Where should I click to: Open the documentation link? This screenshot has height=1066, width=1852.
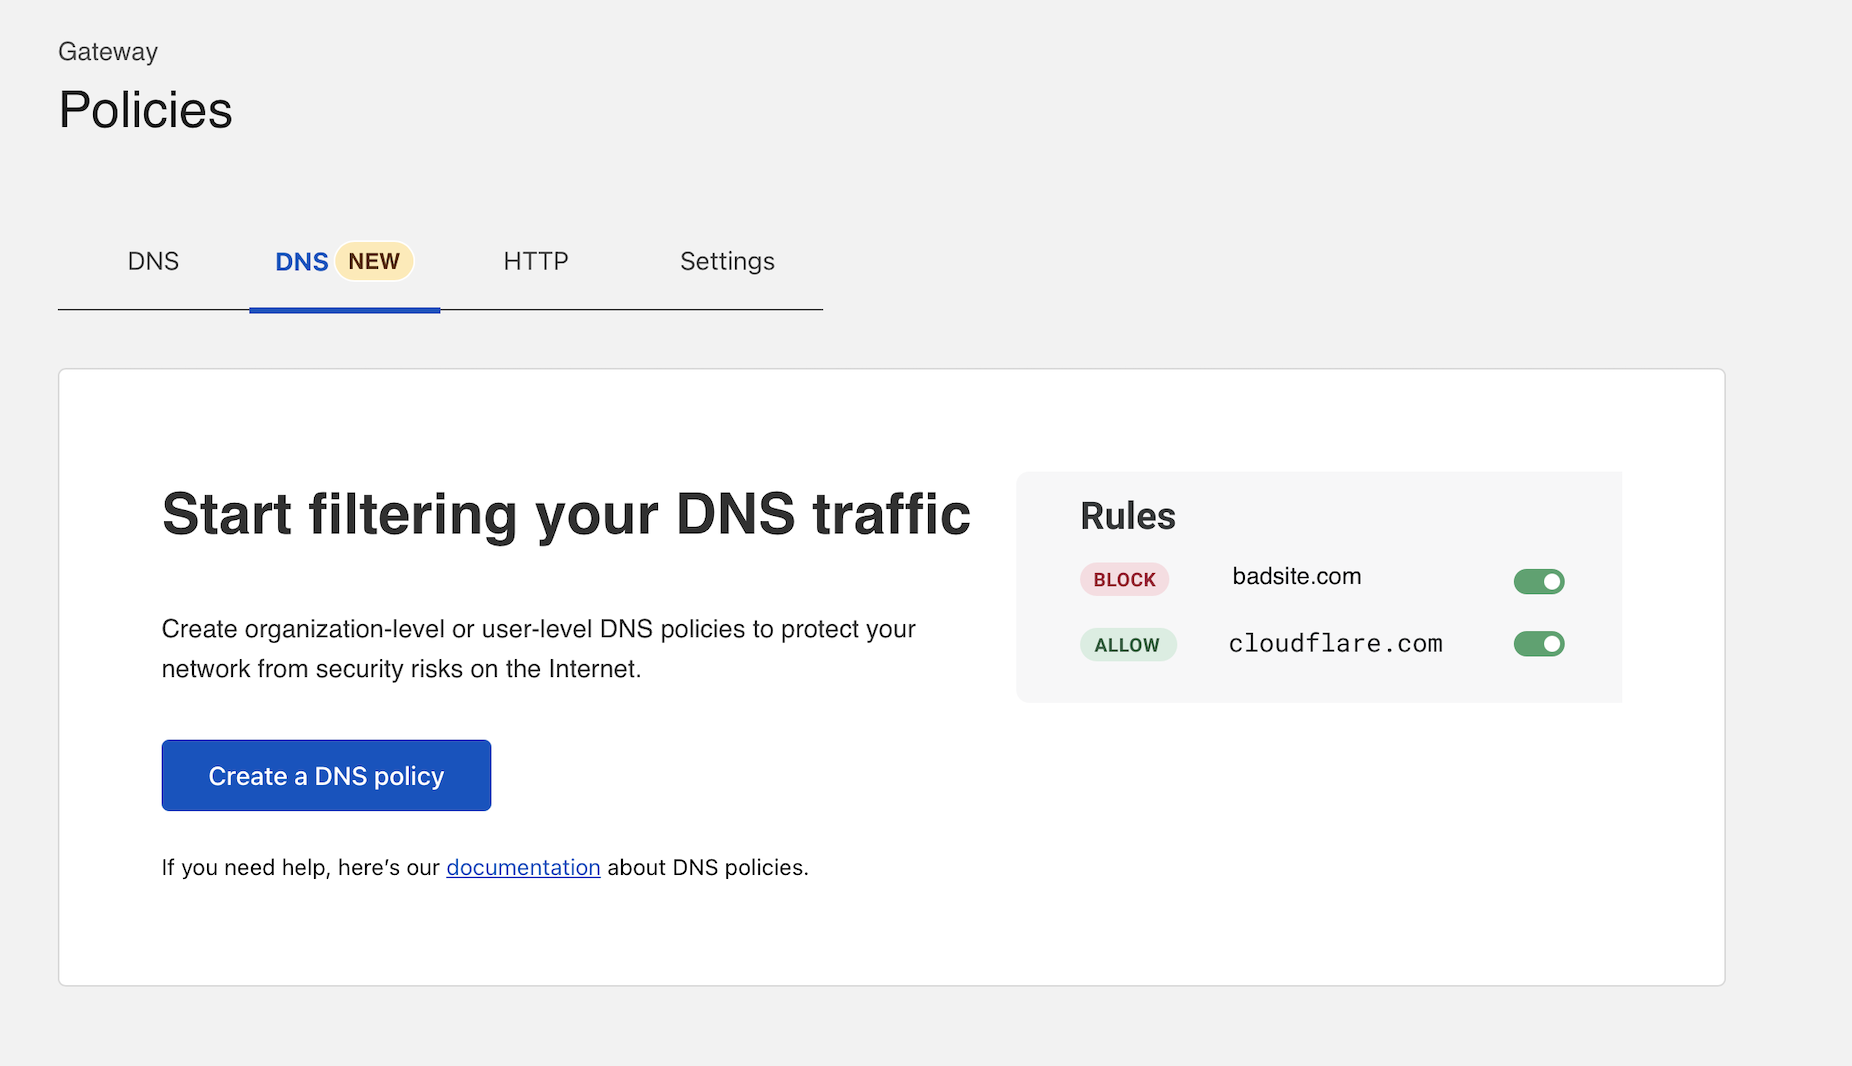[523, 868]
